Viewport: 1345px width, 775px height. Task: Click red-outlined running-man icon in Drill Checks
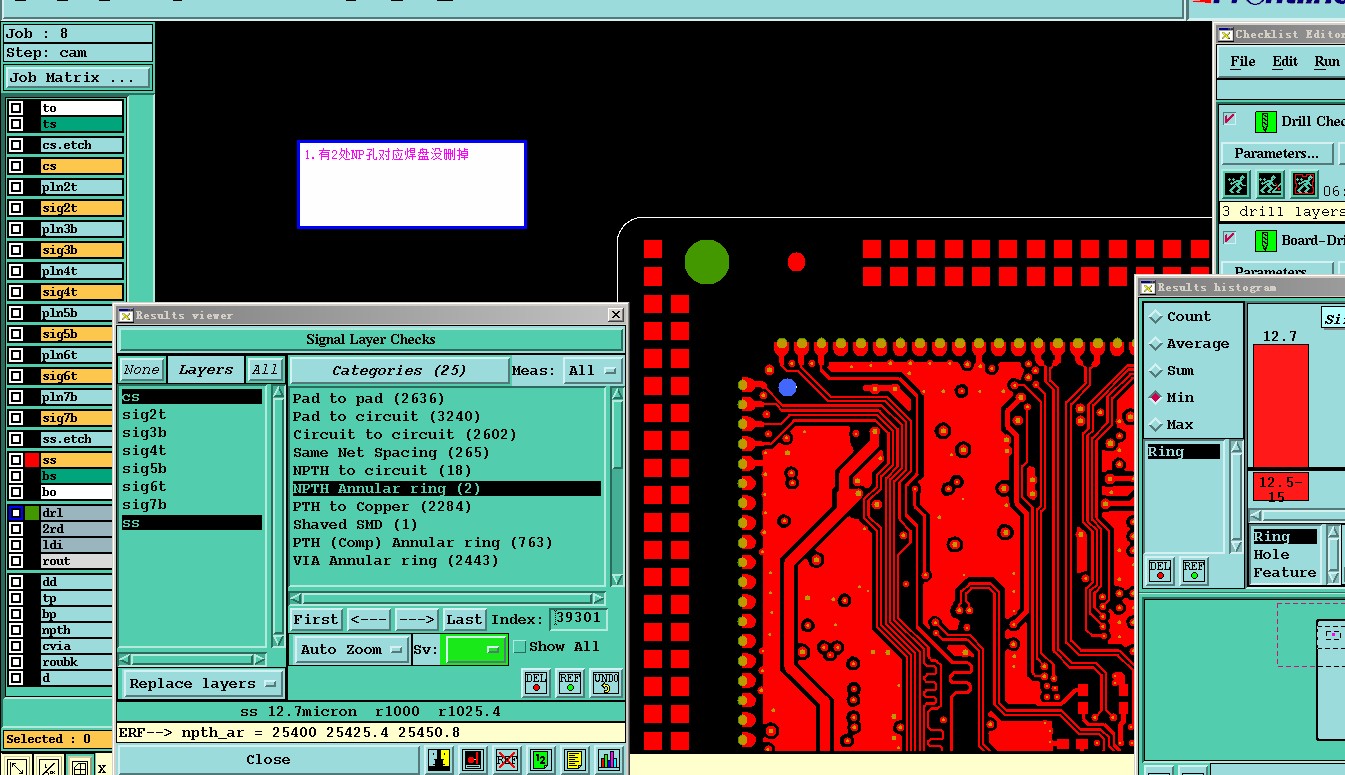tap(1304, 185)
